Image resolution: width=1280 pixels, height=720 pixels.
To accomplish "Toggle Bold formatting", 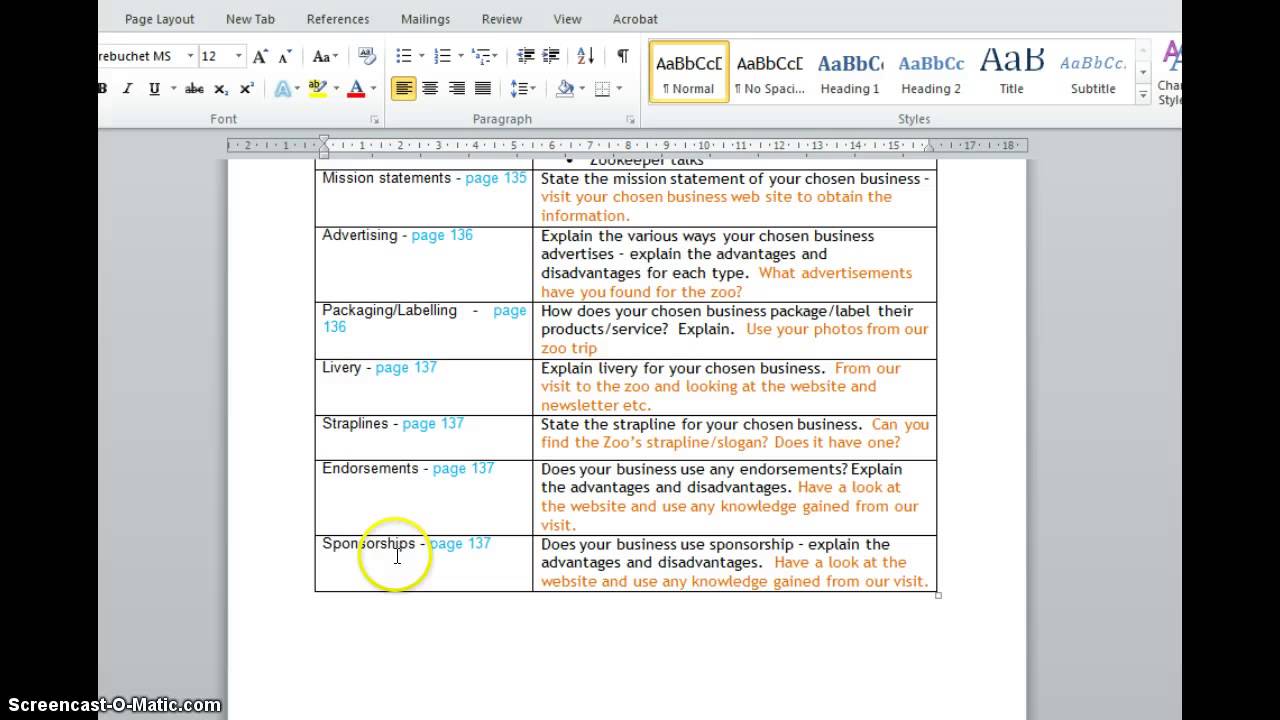I will [x=102, y=89].
